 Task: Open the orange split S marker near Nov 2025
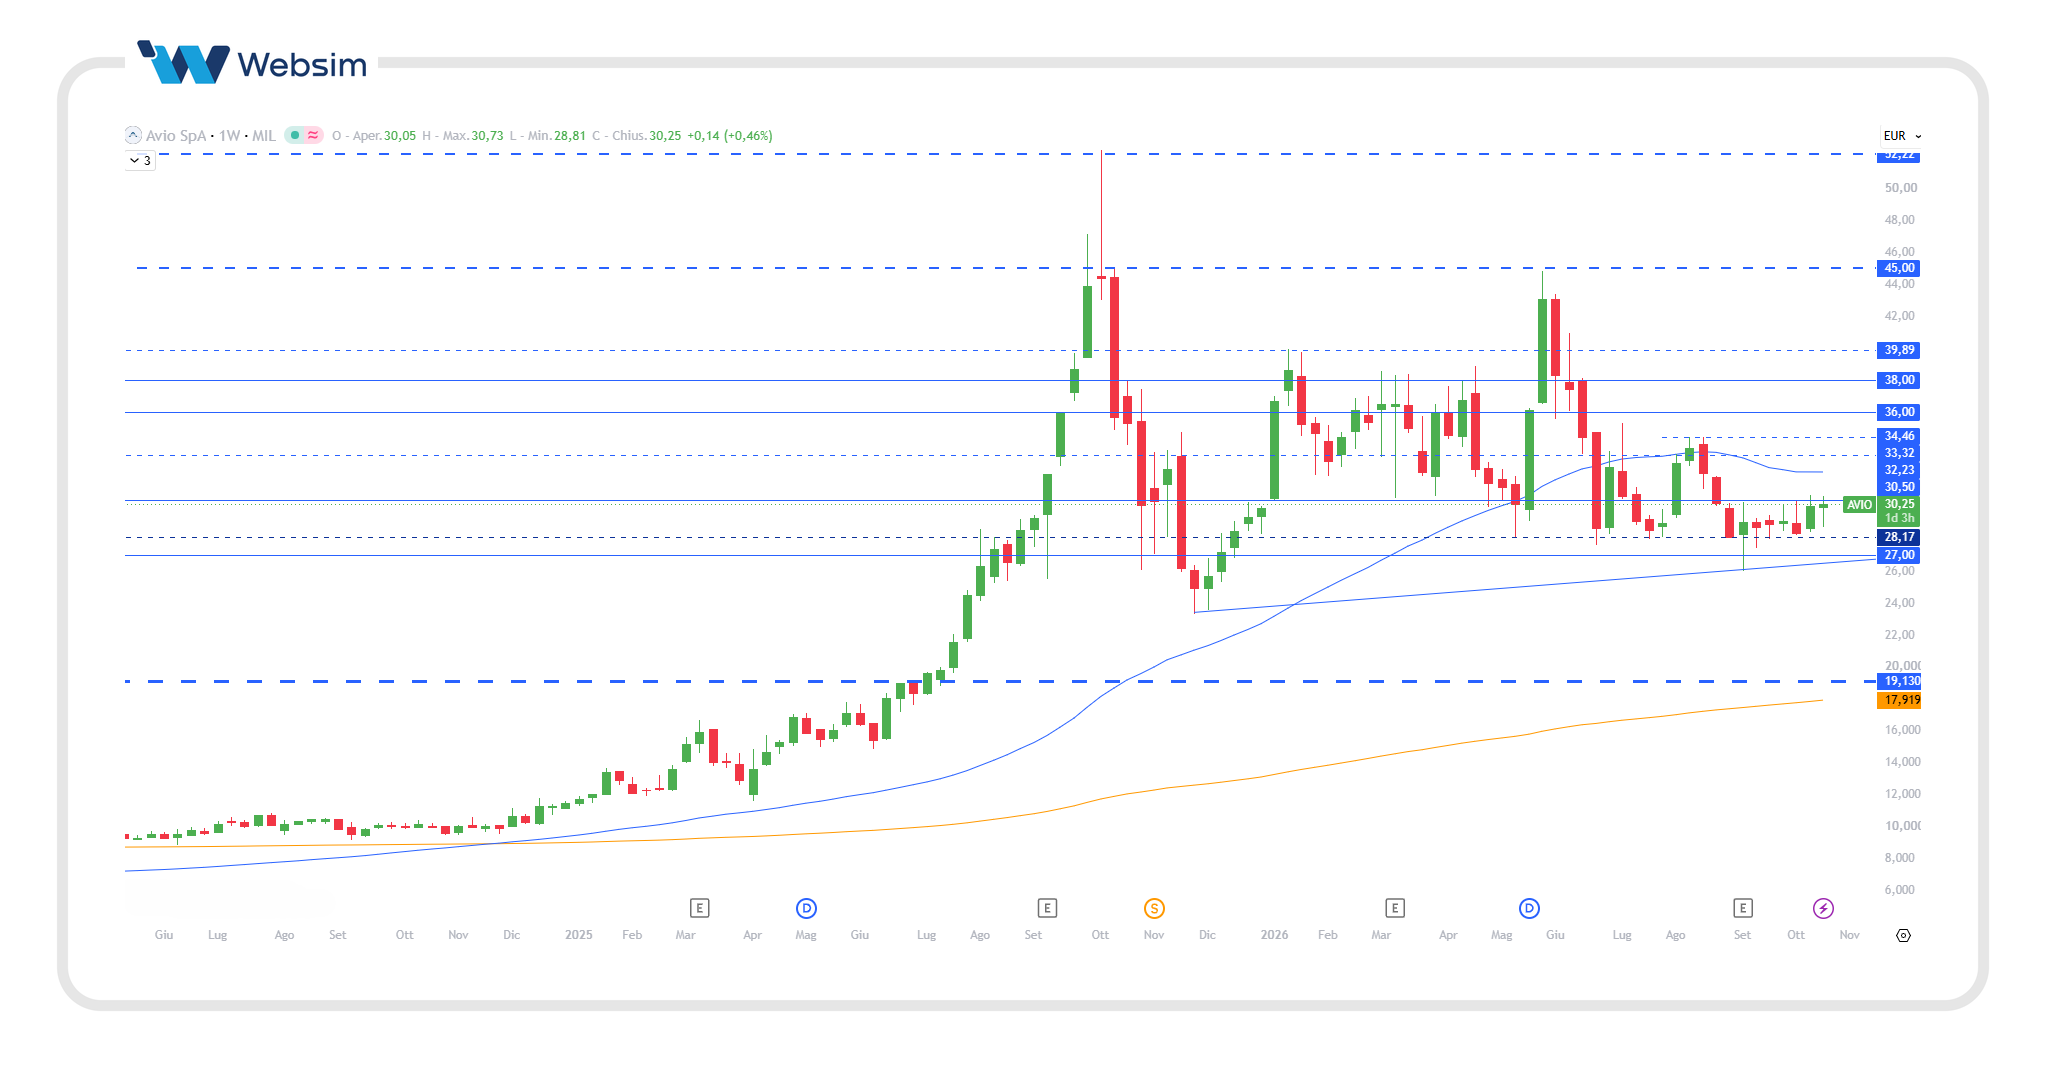pos(1154,908)
